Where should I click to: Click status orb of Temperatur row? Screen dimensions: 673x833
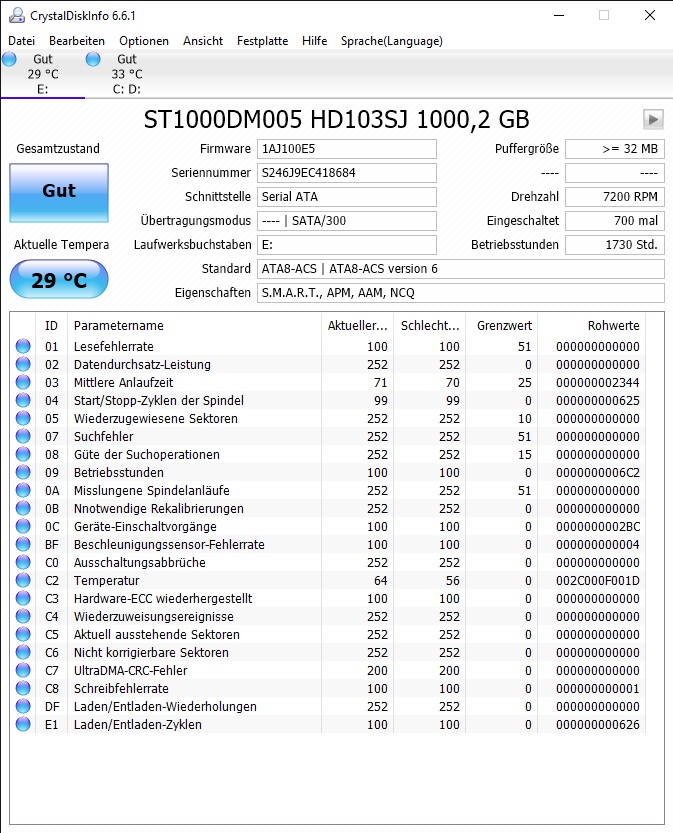(x=23, y=581)
